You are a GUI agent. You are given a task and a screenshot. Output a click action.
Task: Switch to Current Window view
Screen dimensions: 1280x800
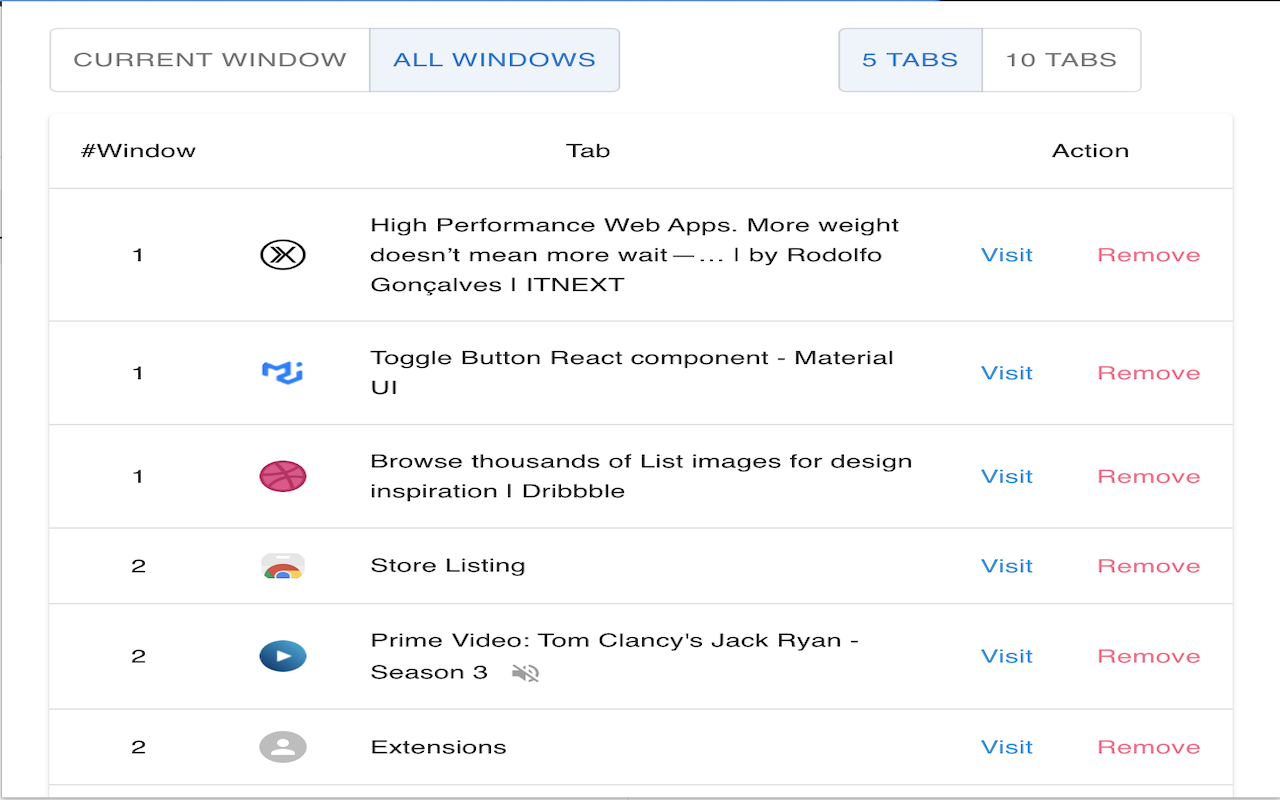pyautogui.click(x=209, y=59)
